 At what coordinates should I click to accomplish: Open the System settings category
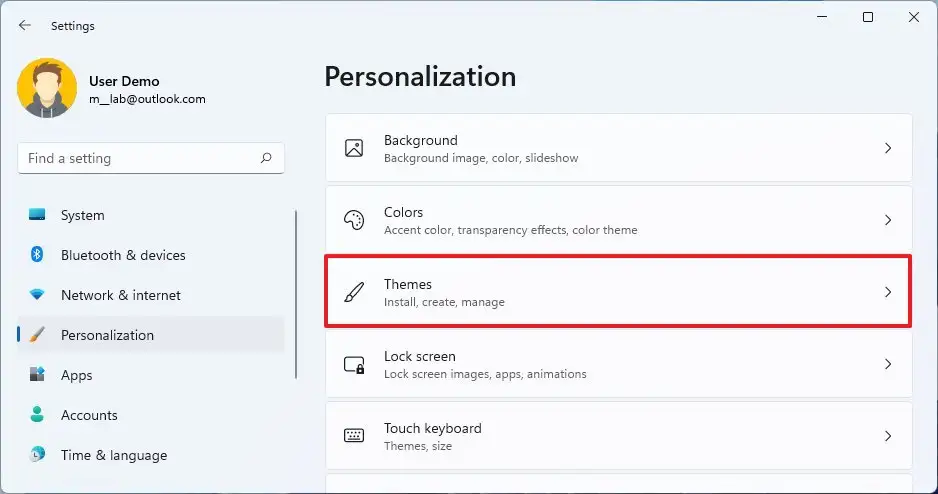(x=82, y=215)
